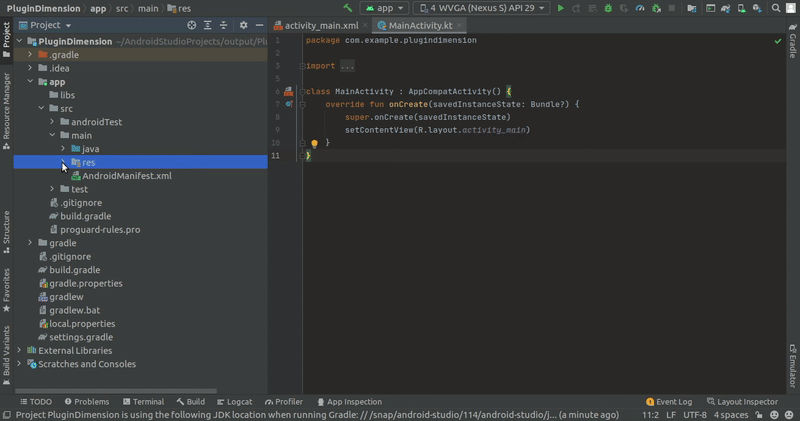Click the 11:2 caret position status entry
The height and width of the screenshot is (421, 800).
pyautogui.click(x=650, y=415)
